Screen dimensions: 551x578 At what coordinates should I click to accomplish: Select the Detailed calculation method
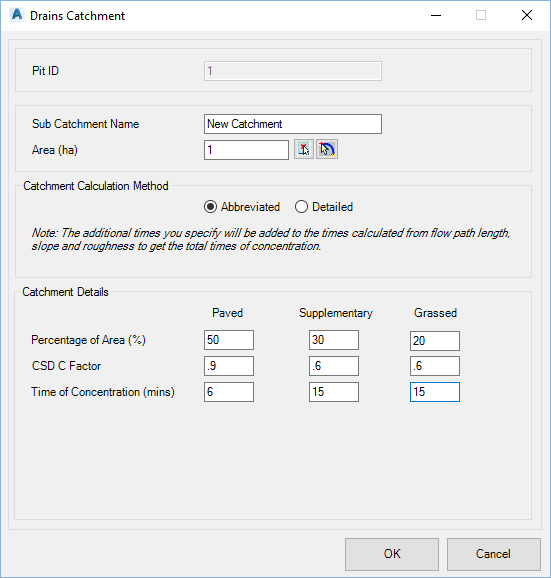point(301,207)
